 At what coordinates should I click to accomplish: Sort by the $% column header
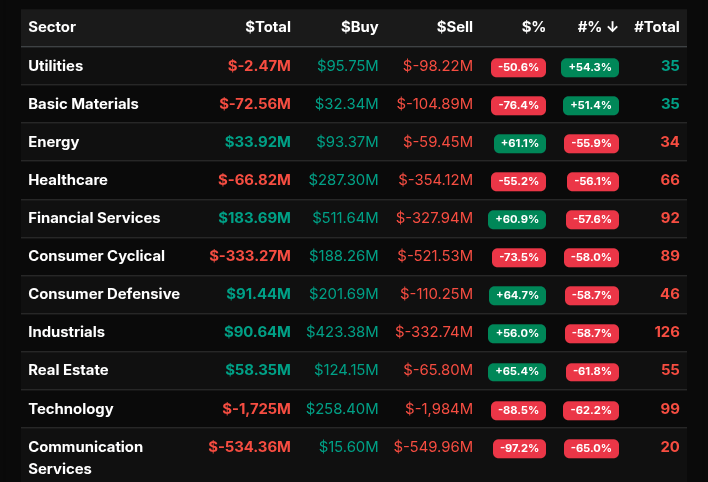(x=533, y=27)
